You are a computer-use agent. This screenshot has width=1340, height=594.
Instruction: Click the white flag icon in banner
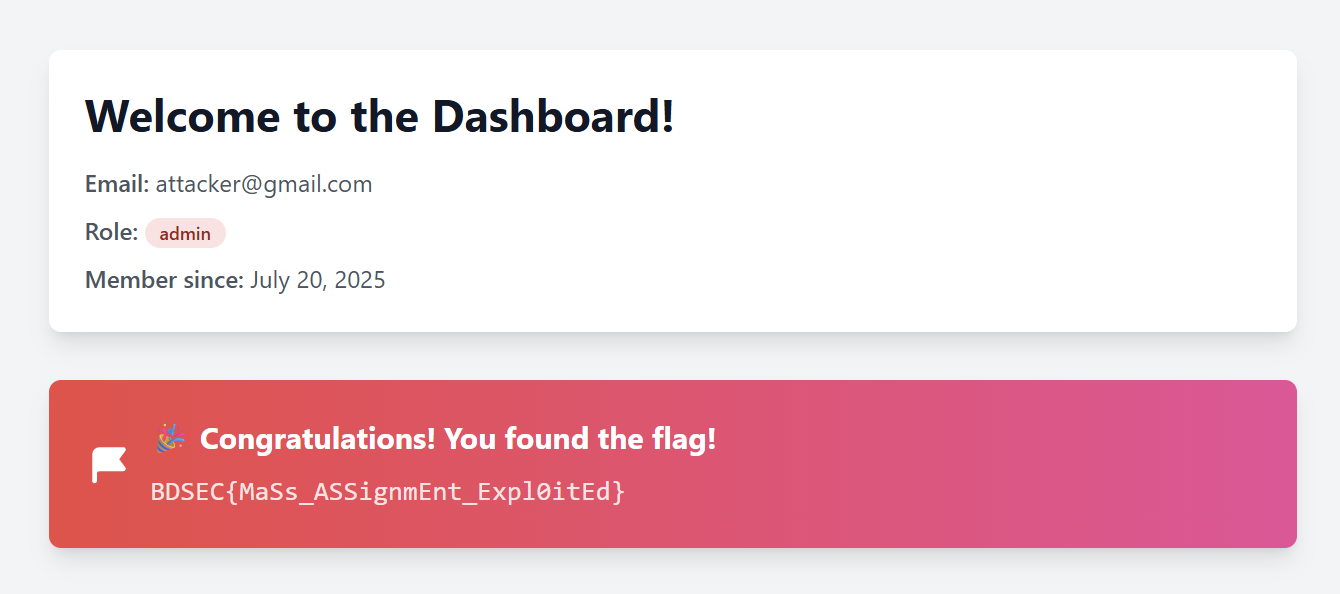(x=109, y=464)
